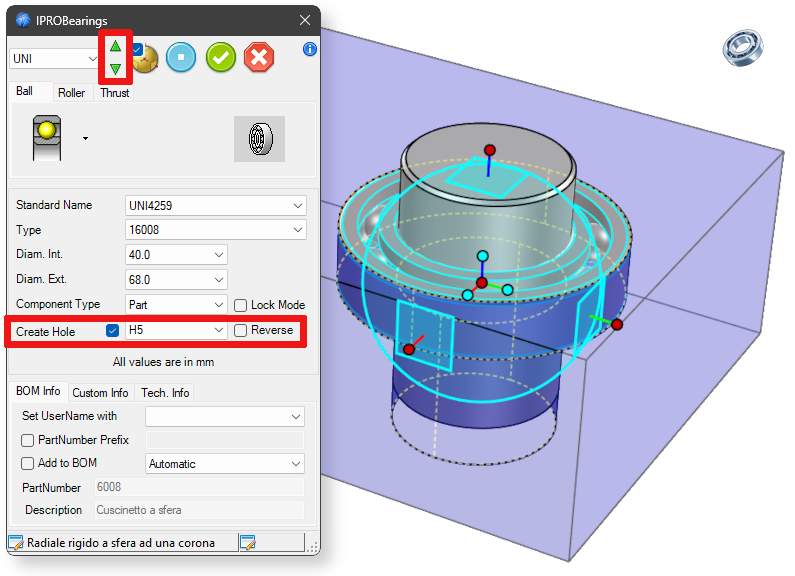Image resolution: width=795 pixels, height=576 pixels.
Task: Click the bearing logo in viewport corner
Action: 744,48
